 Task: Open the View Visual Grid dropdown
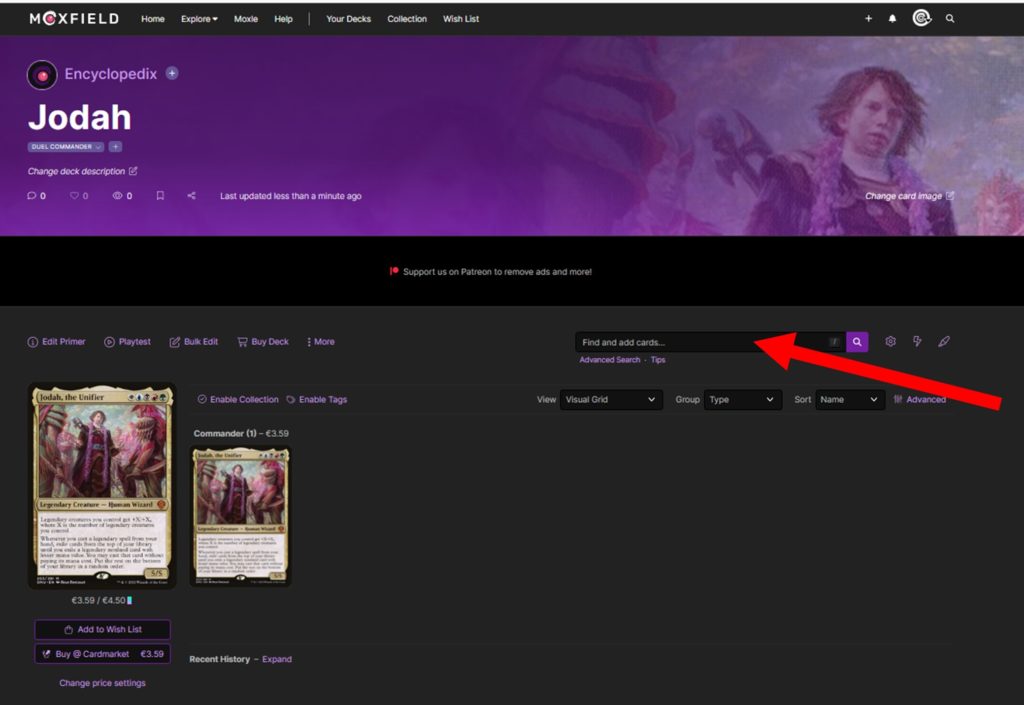click(611, 400)
